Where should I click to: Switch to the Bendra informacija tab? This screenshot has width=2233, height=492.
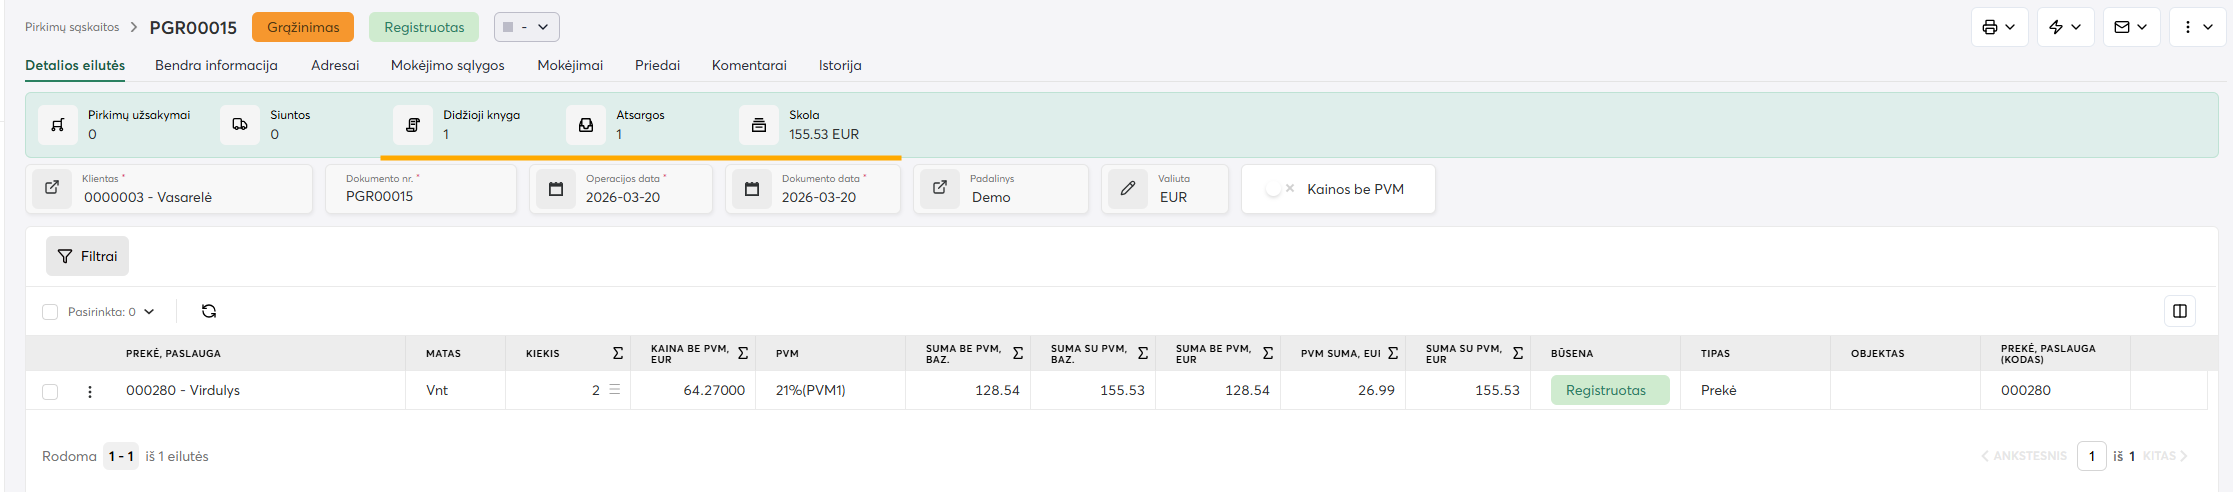[x=216, y=65]
